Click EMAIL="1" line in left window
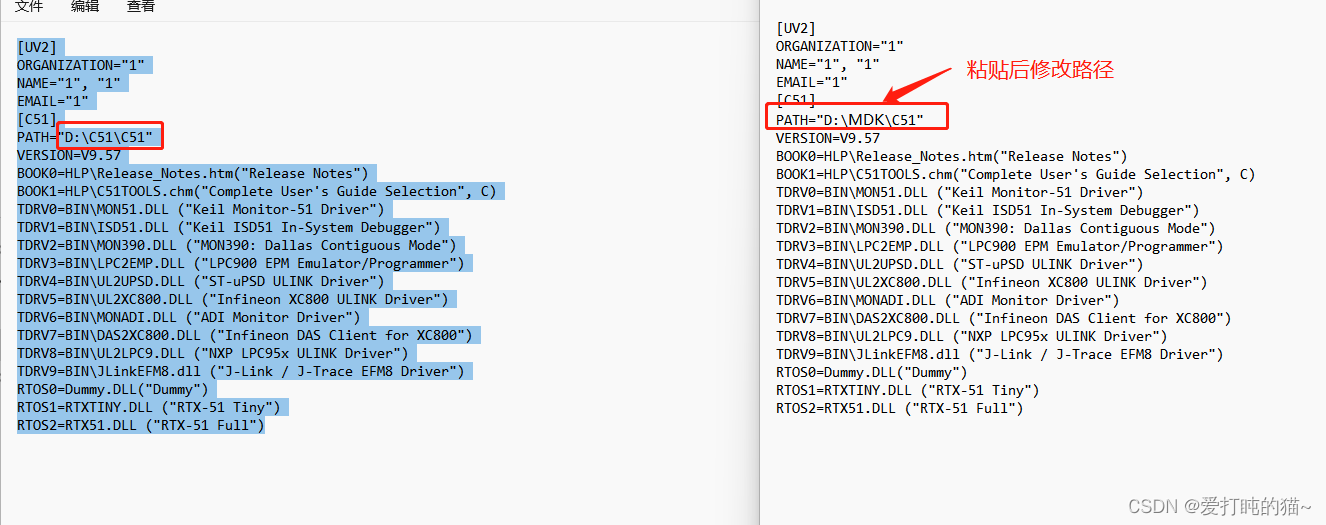This screenshot has height=525, width=1326. pos(52,101)
